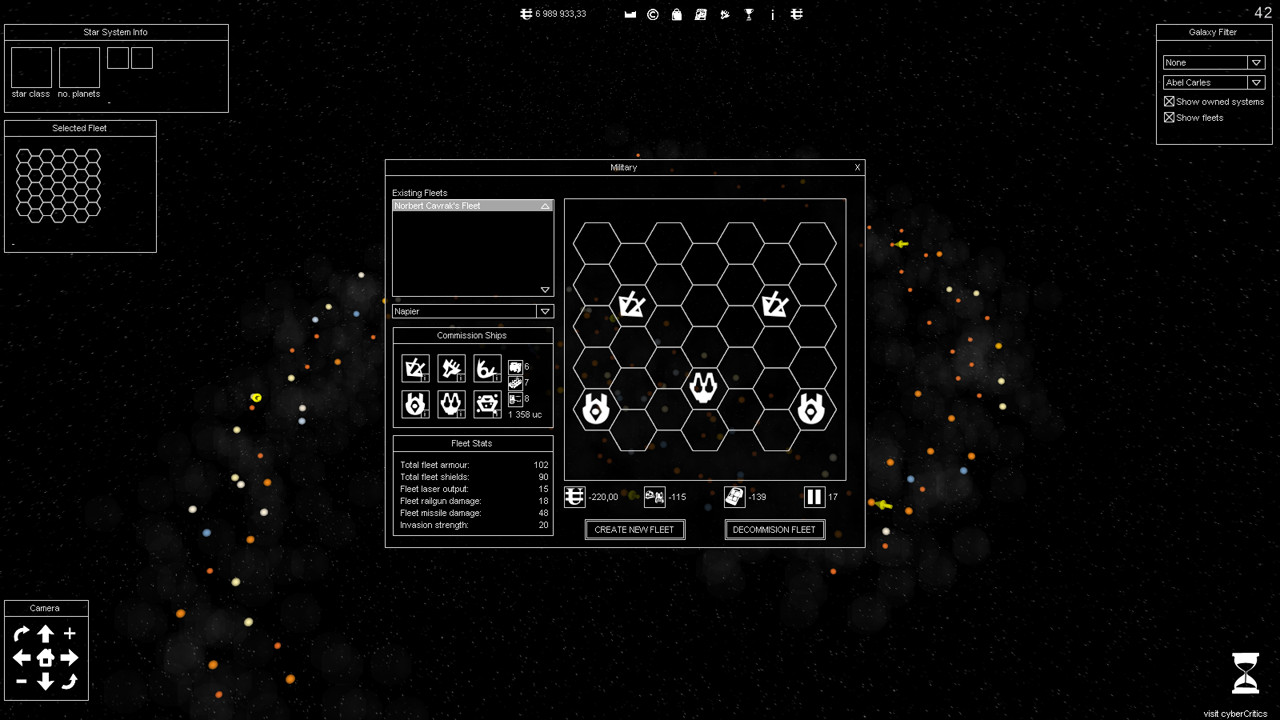Click the pause indicator showing 17
This screenshot has width=1280, height=720.
tap(812, 496)
